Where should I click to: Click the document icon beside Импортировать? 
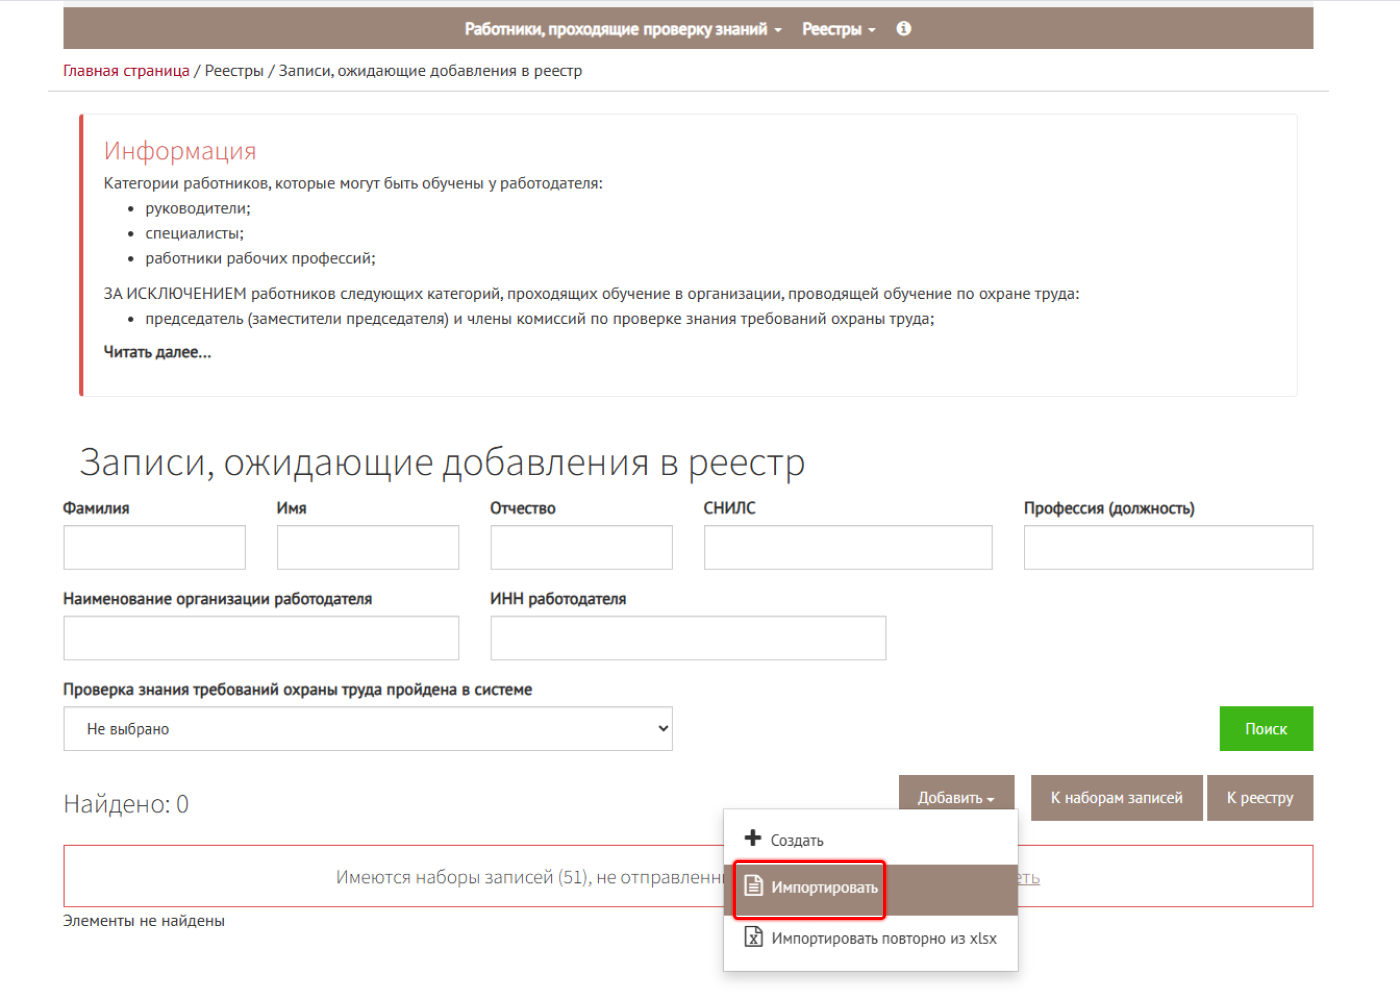tap(754, 886)
